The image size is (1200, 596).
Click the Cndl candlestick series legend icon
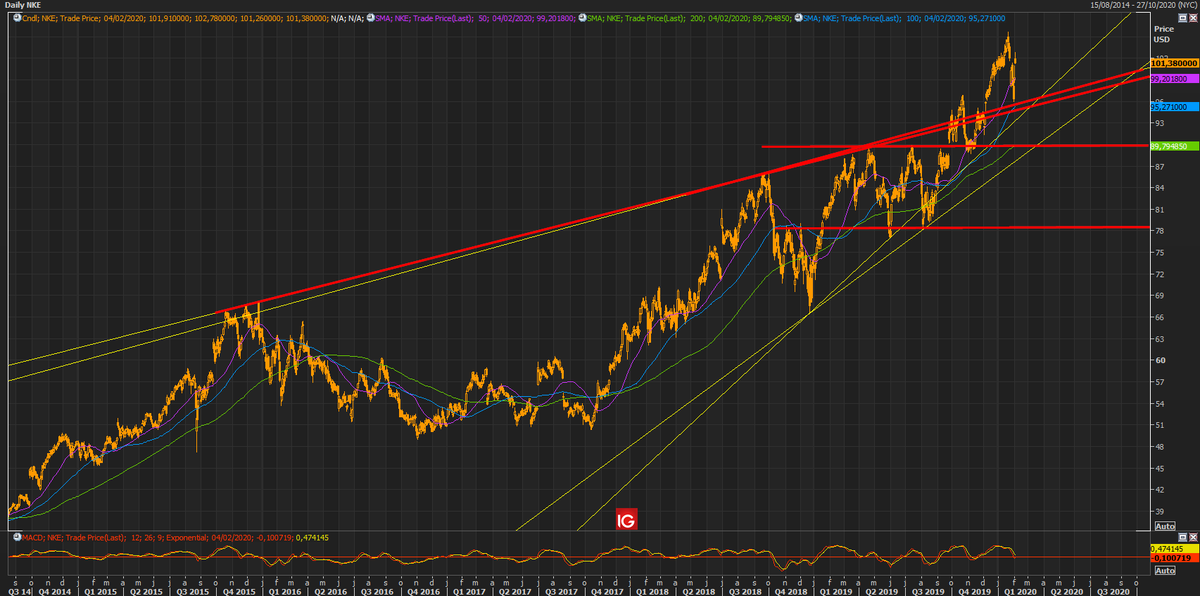point(17,17)
